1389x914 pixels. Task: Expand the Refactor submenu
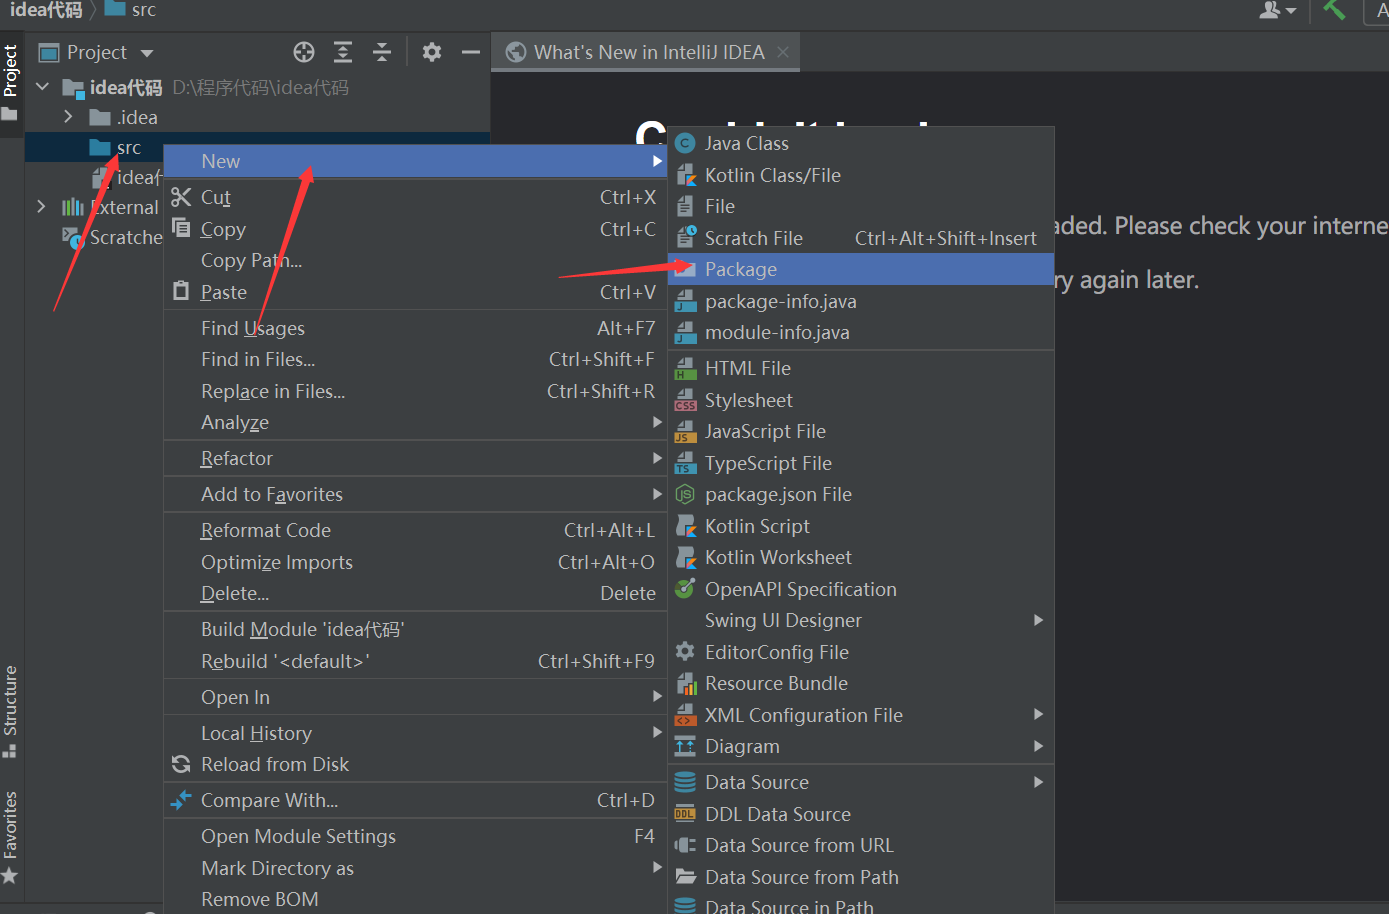pos(657,458)
